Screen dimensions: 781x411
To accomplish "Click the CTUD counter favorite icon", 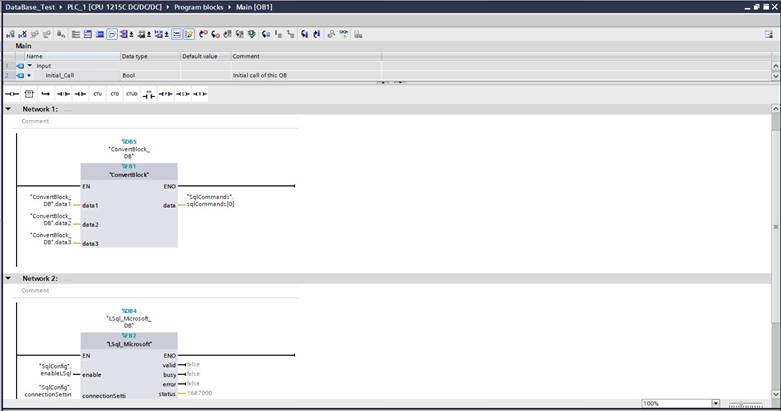I will click(x=131, y=94).
